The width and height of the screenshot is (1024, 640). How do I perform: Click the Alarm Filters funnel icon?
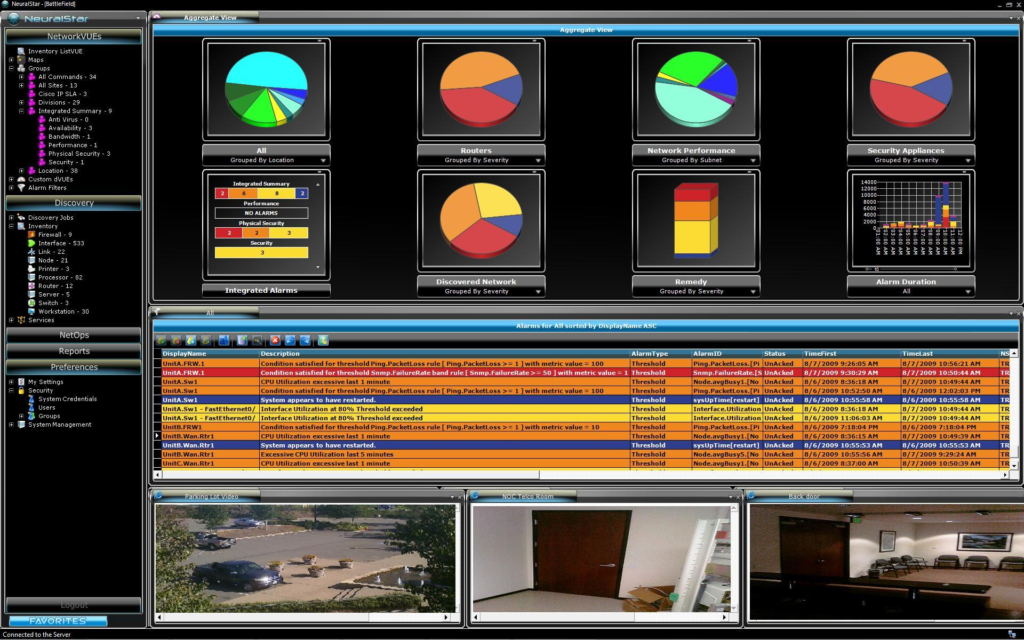(21, 187)
